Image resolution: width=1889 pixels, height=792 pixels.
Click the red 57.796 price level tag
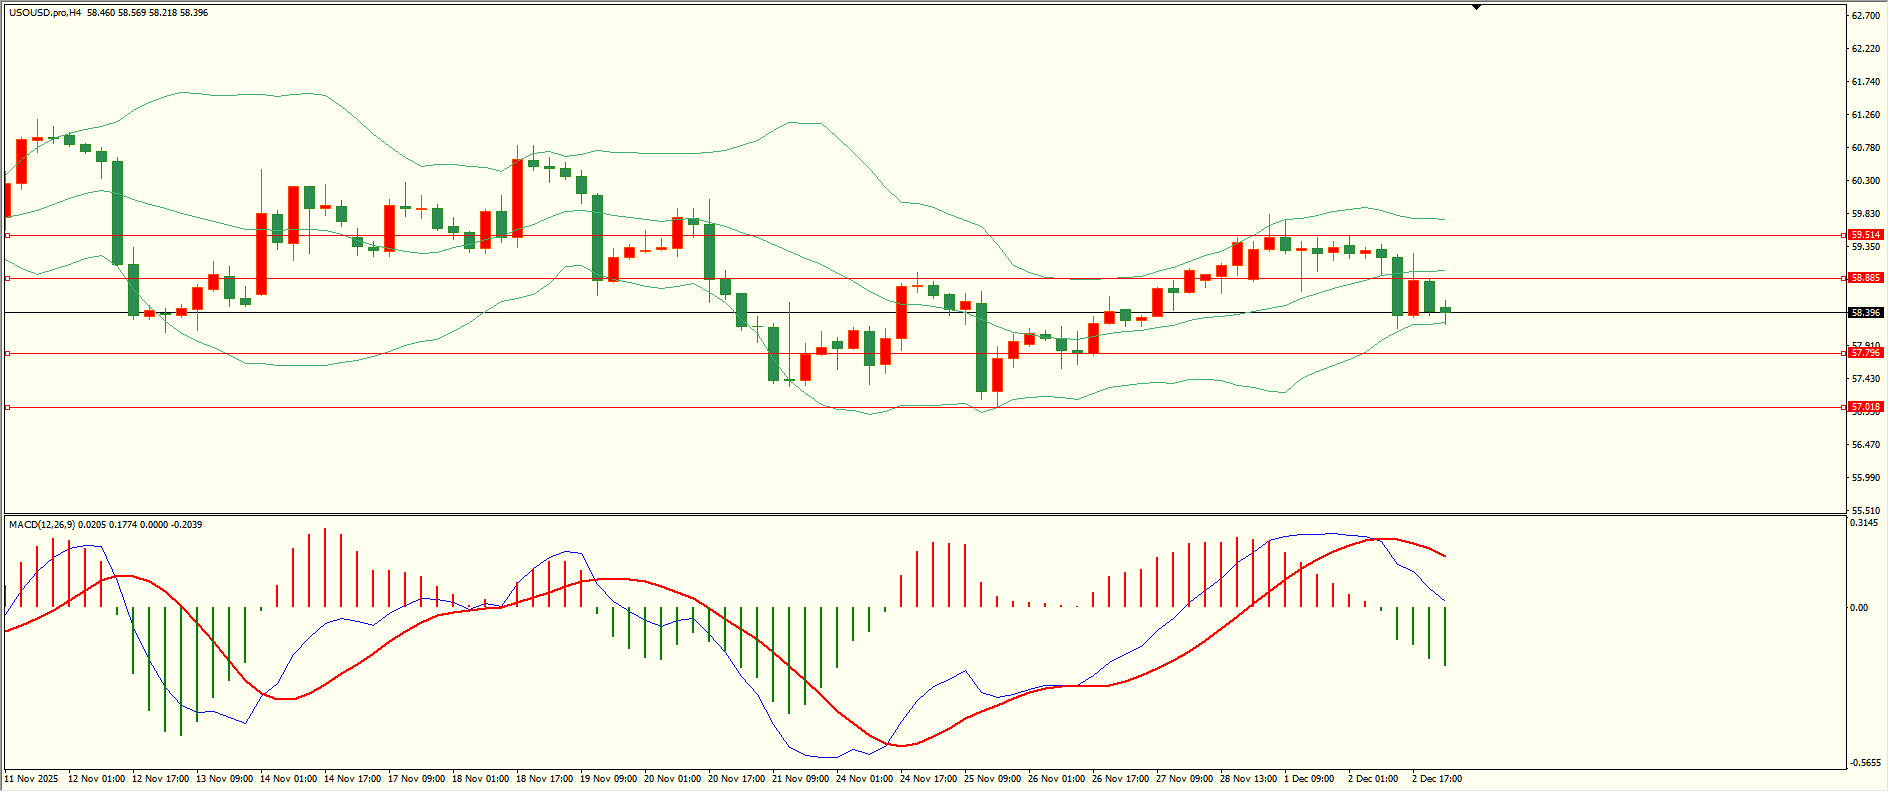point(1866,353)
